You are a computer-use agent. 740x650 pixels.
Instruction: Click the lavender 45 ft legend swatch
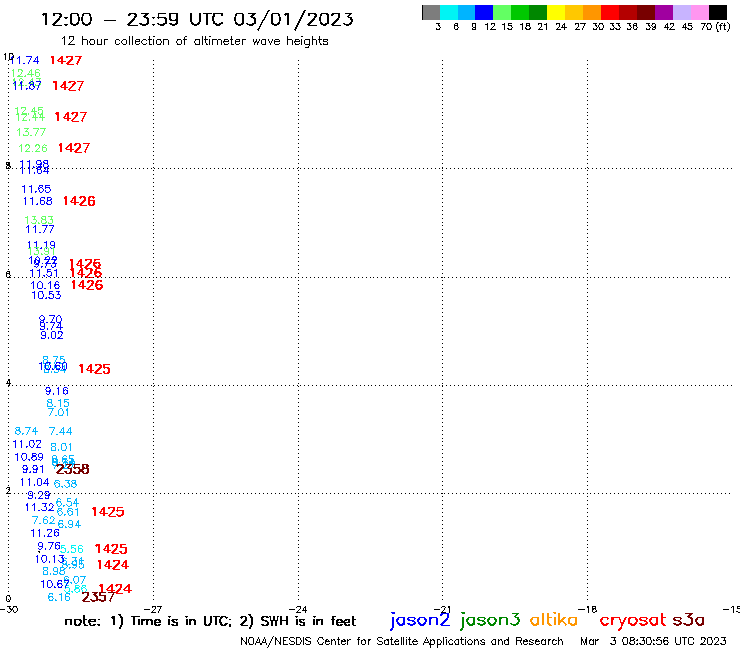click(682, 12)
